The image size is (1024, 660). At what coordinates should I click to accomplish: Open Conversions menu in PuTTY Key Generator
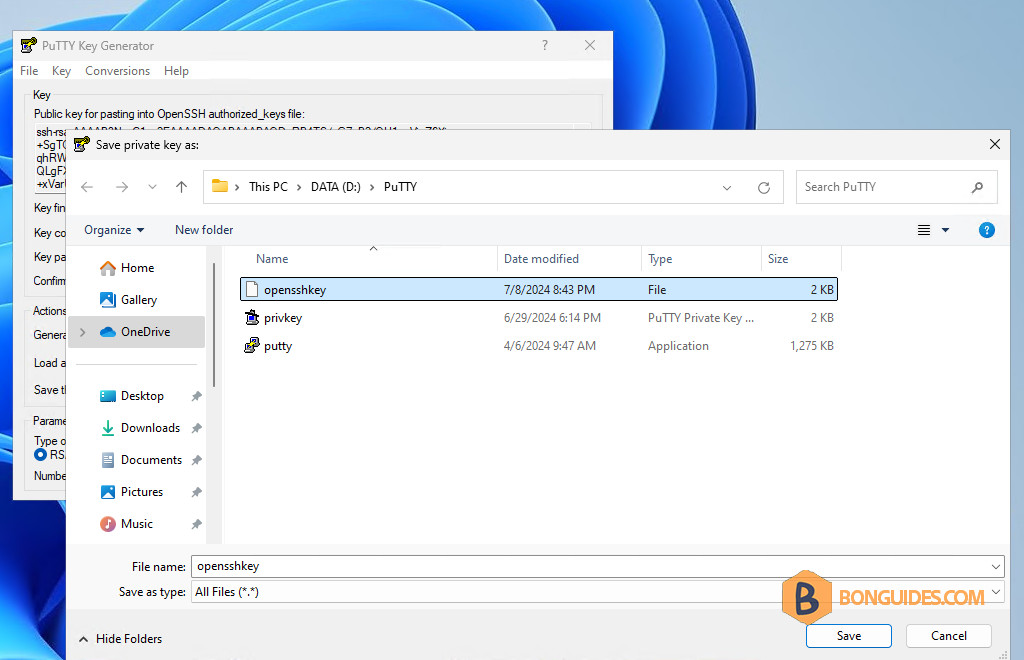[x=118, y=71]
